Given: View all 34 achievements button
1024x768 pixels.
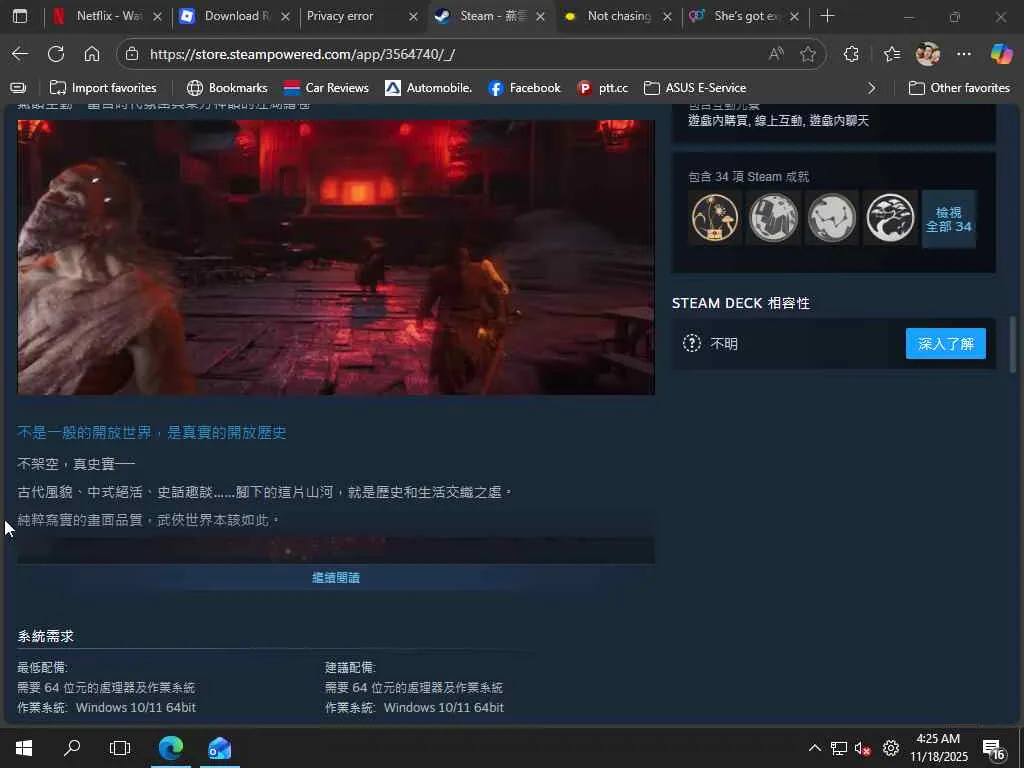Looking at the screenshot, I should pos(948,219).
